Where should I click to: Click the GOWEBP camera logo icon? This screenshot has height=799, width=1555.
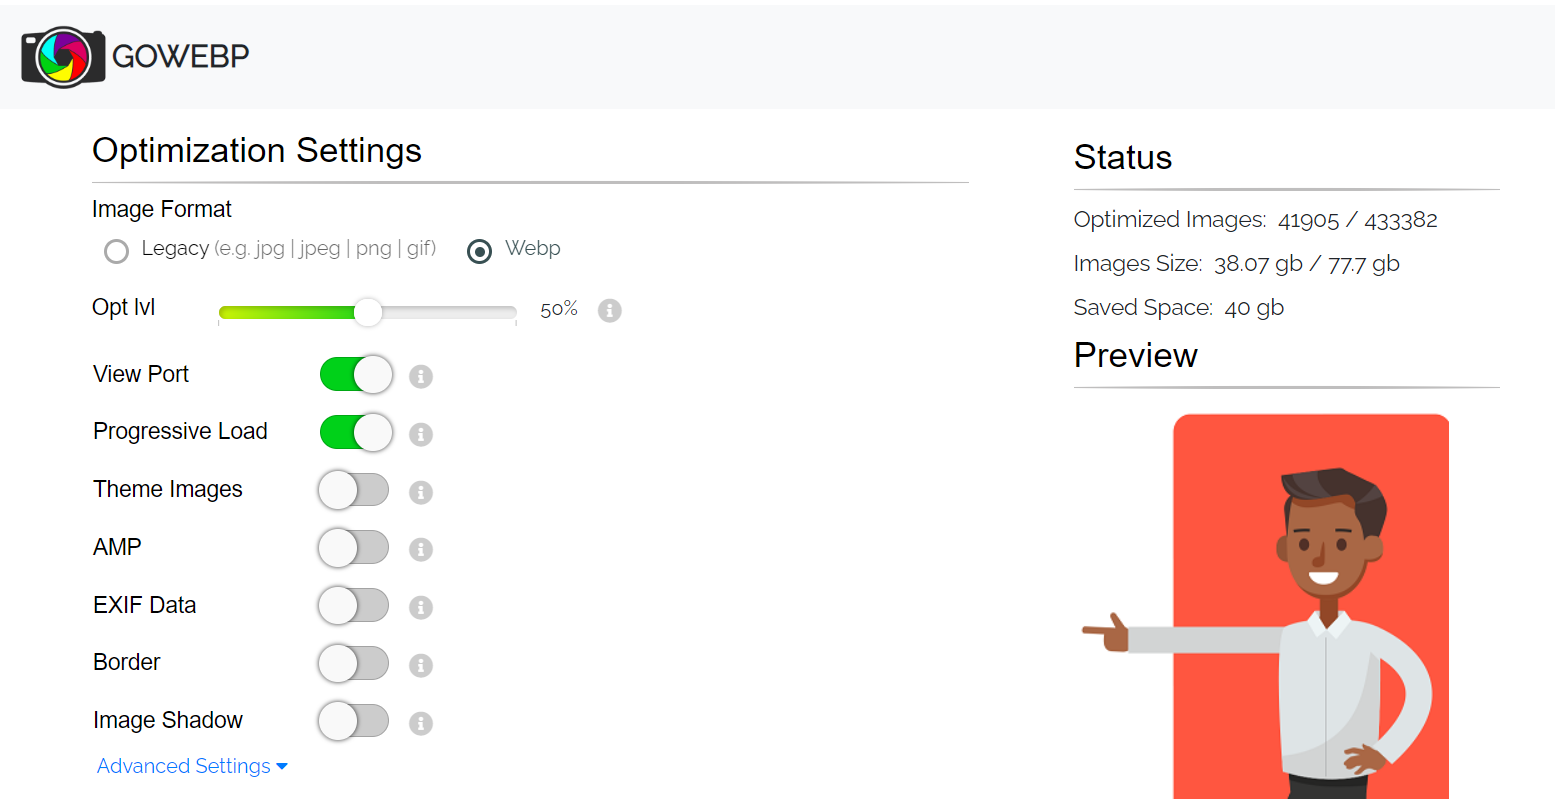click(x=63, y=56)
